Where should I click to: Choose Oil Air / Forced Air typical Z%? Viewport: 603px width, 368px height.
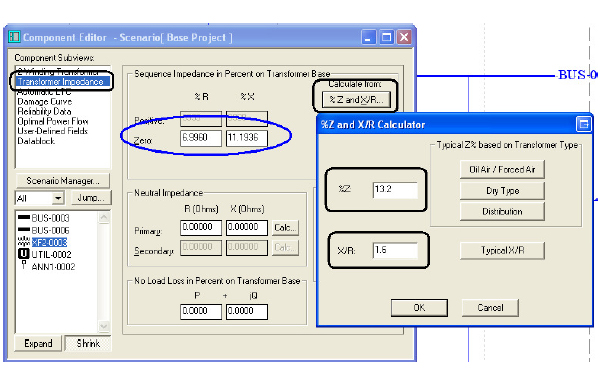point(502,170)
